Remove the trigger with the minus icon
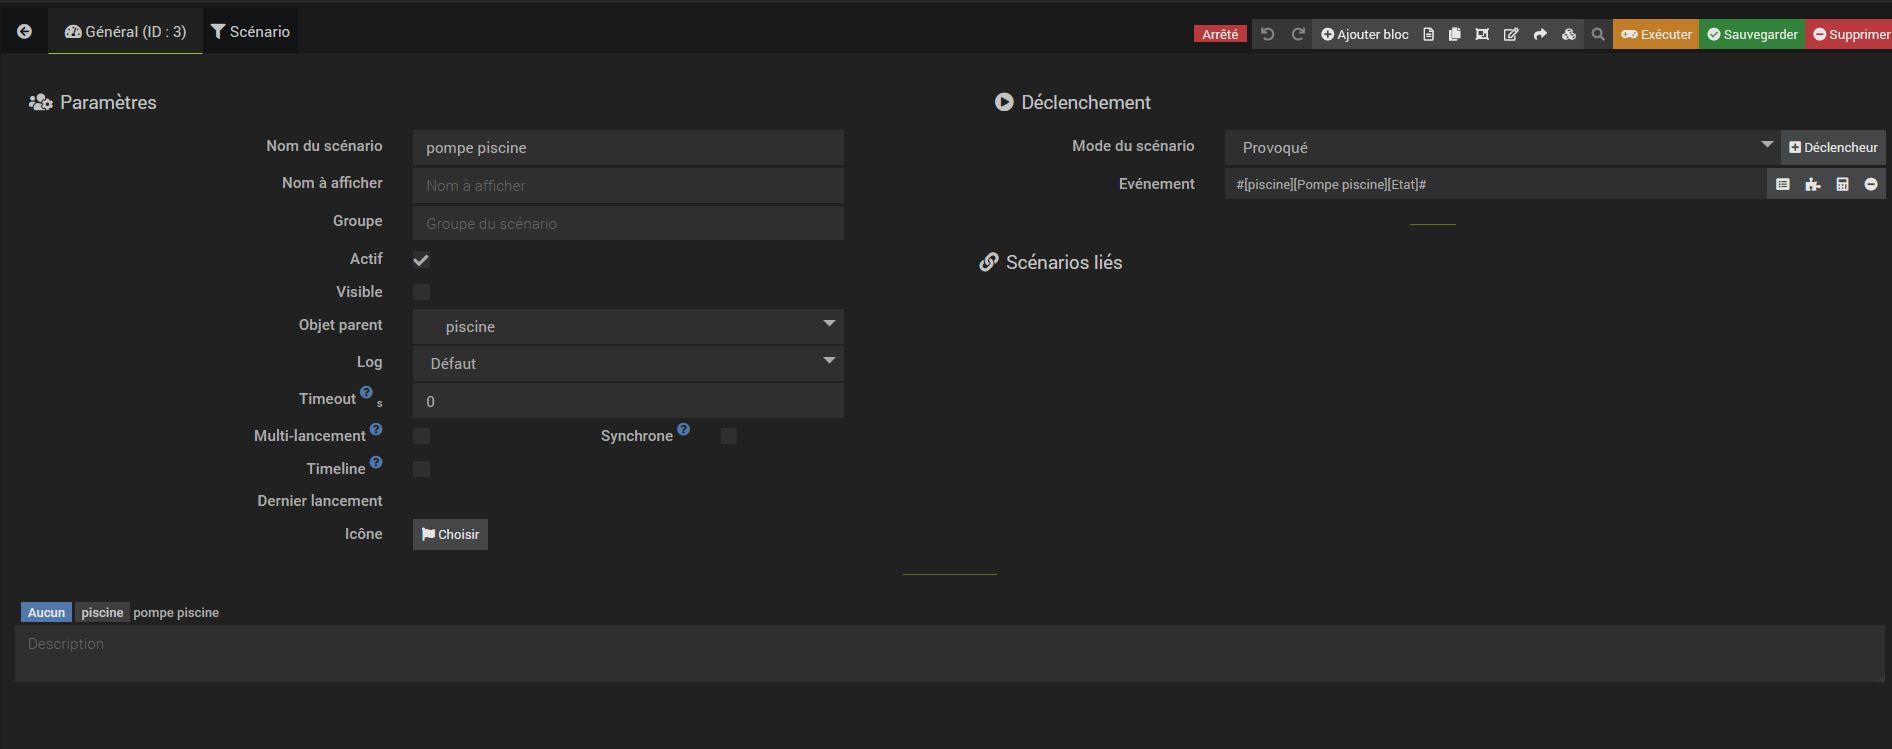Viewport: 1892px width, 749px height. pos(1871,184)
